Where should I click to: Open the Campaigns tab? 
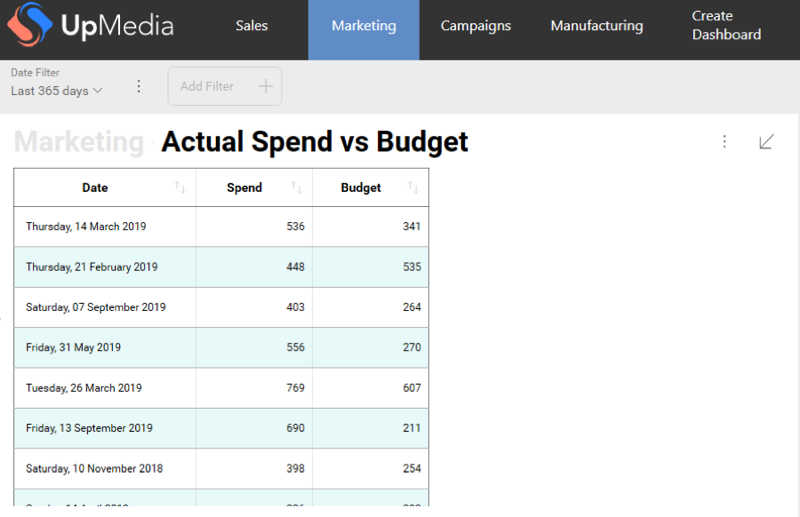pyautogui.click(x=476, y=26)
